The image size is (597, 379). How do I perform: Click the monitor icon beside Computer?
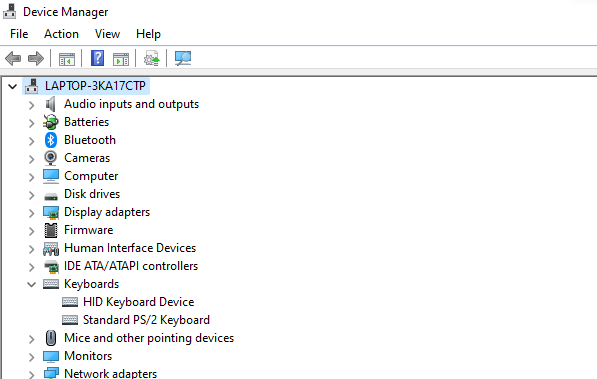pyautogui.click(x=51, y=176)
